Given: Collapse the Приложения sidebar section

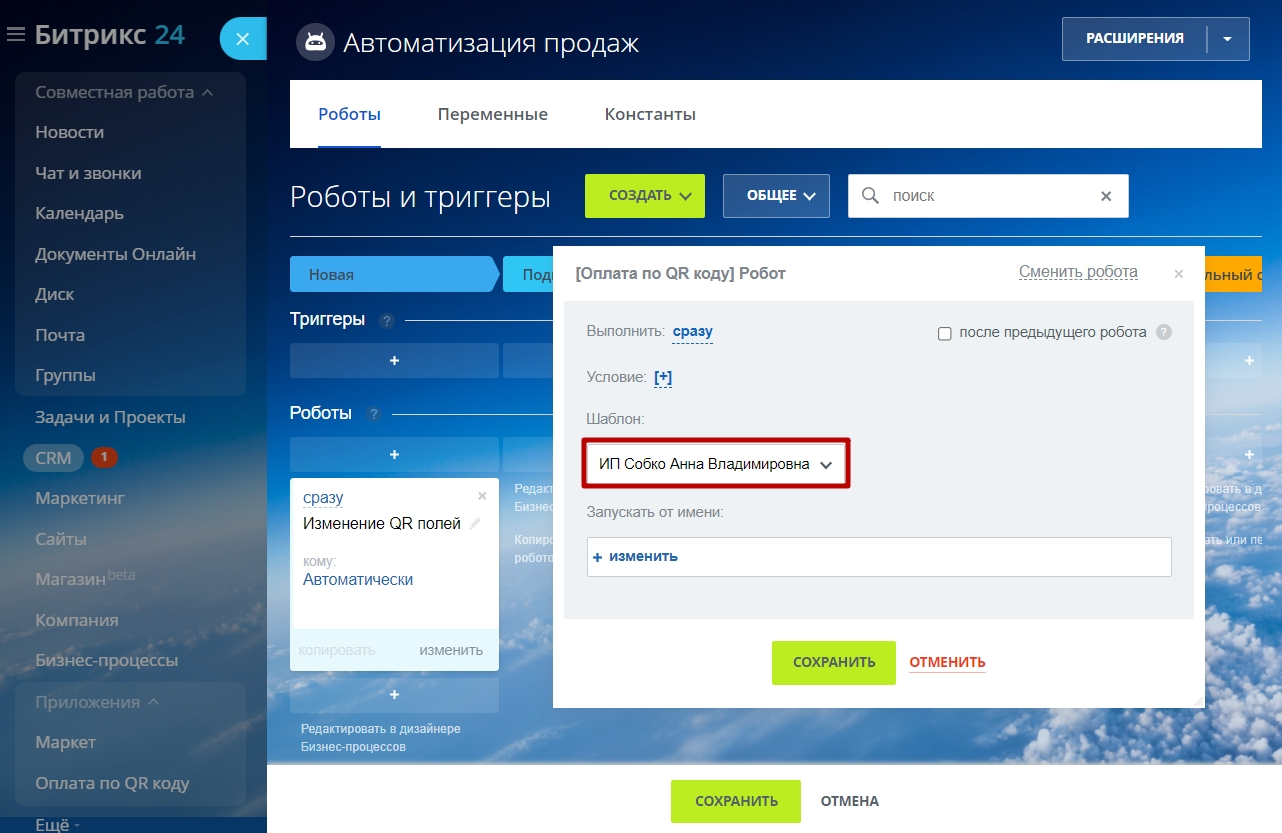Looking at the screenshot, I should coord(98,702).
